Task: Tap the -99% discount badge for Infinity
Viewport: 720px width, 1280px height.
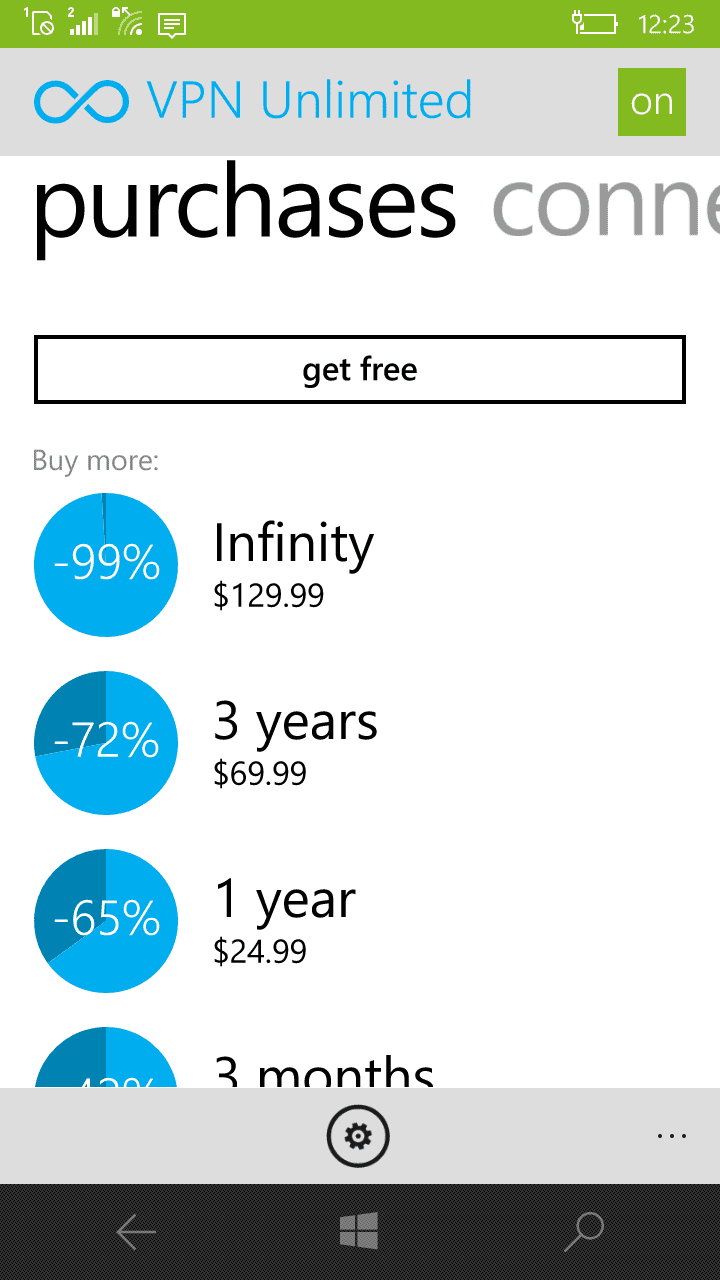Action: tap(105, 564)
